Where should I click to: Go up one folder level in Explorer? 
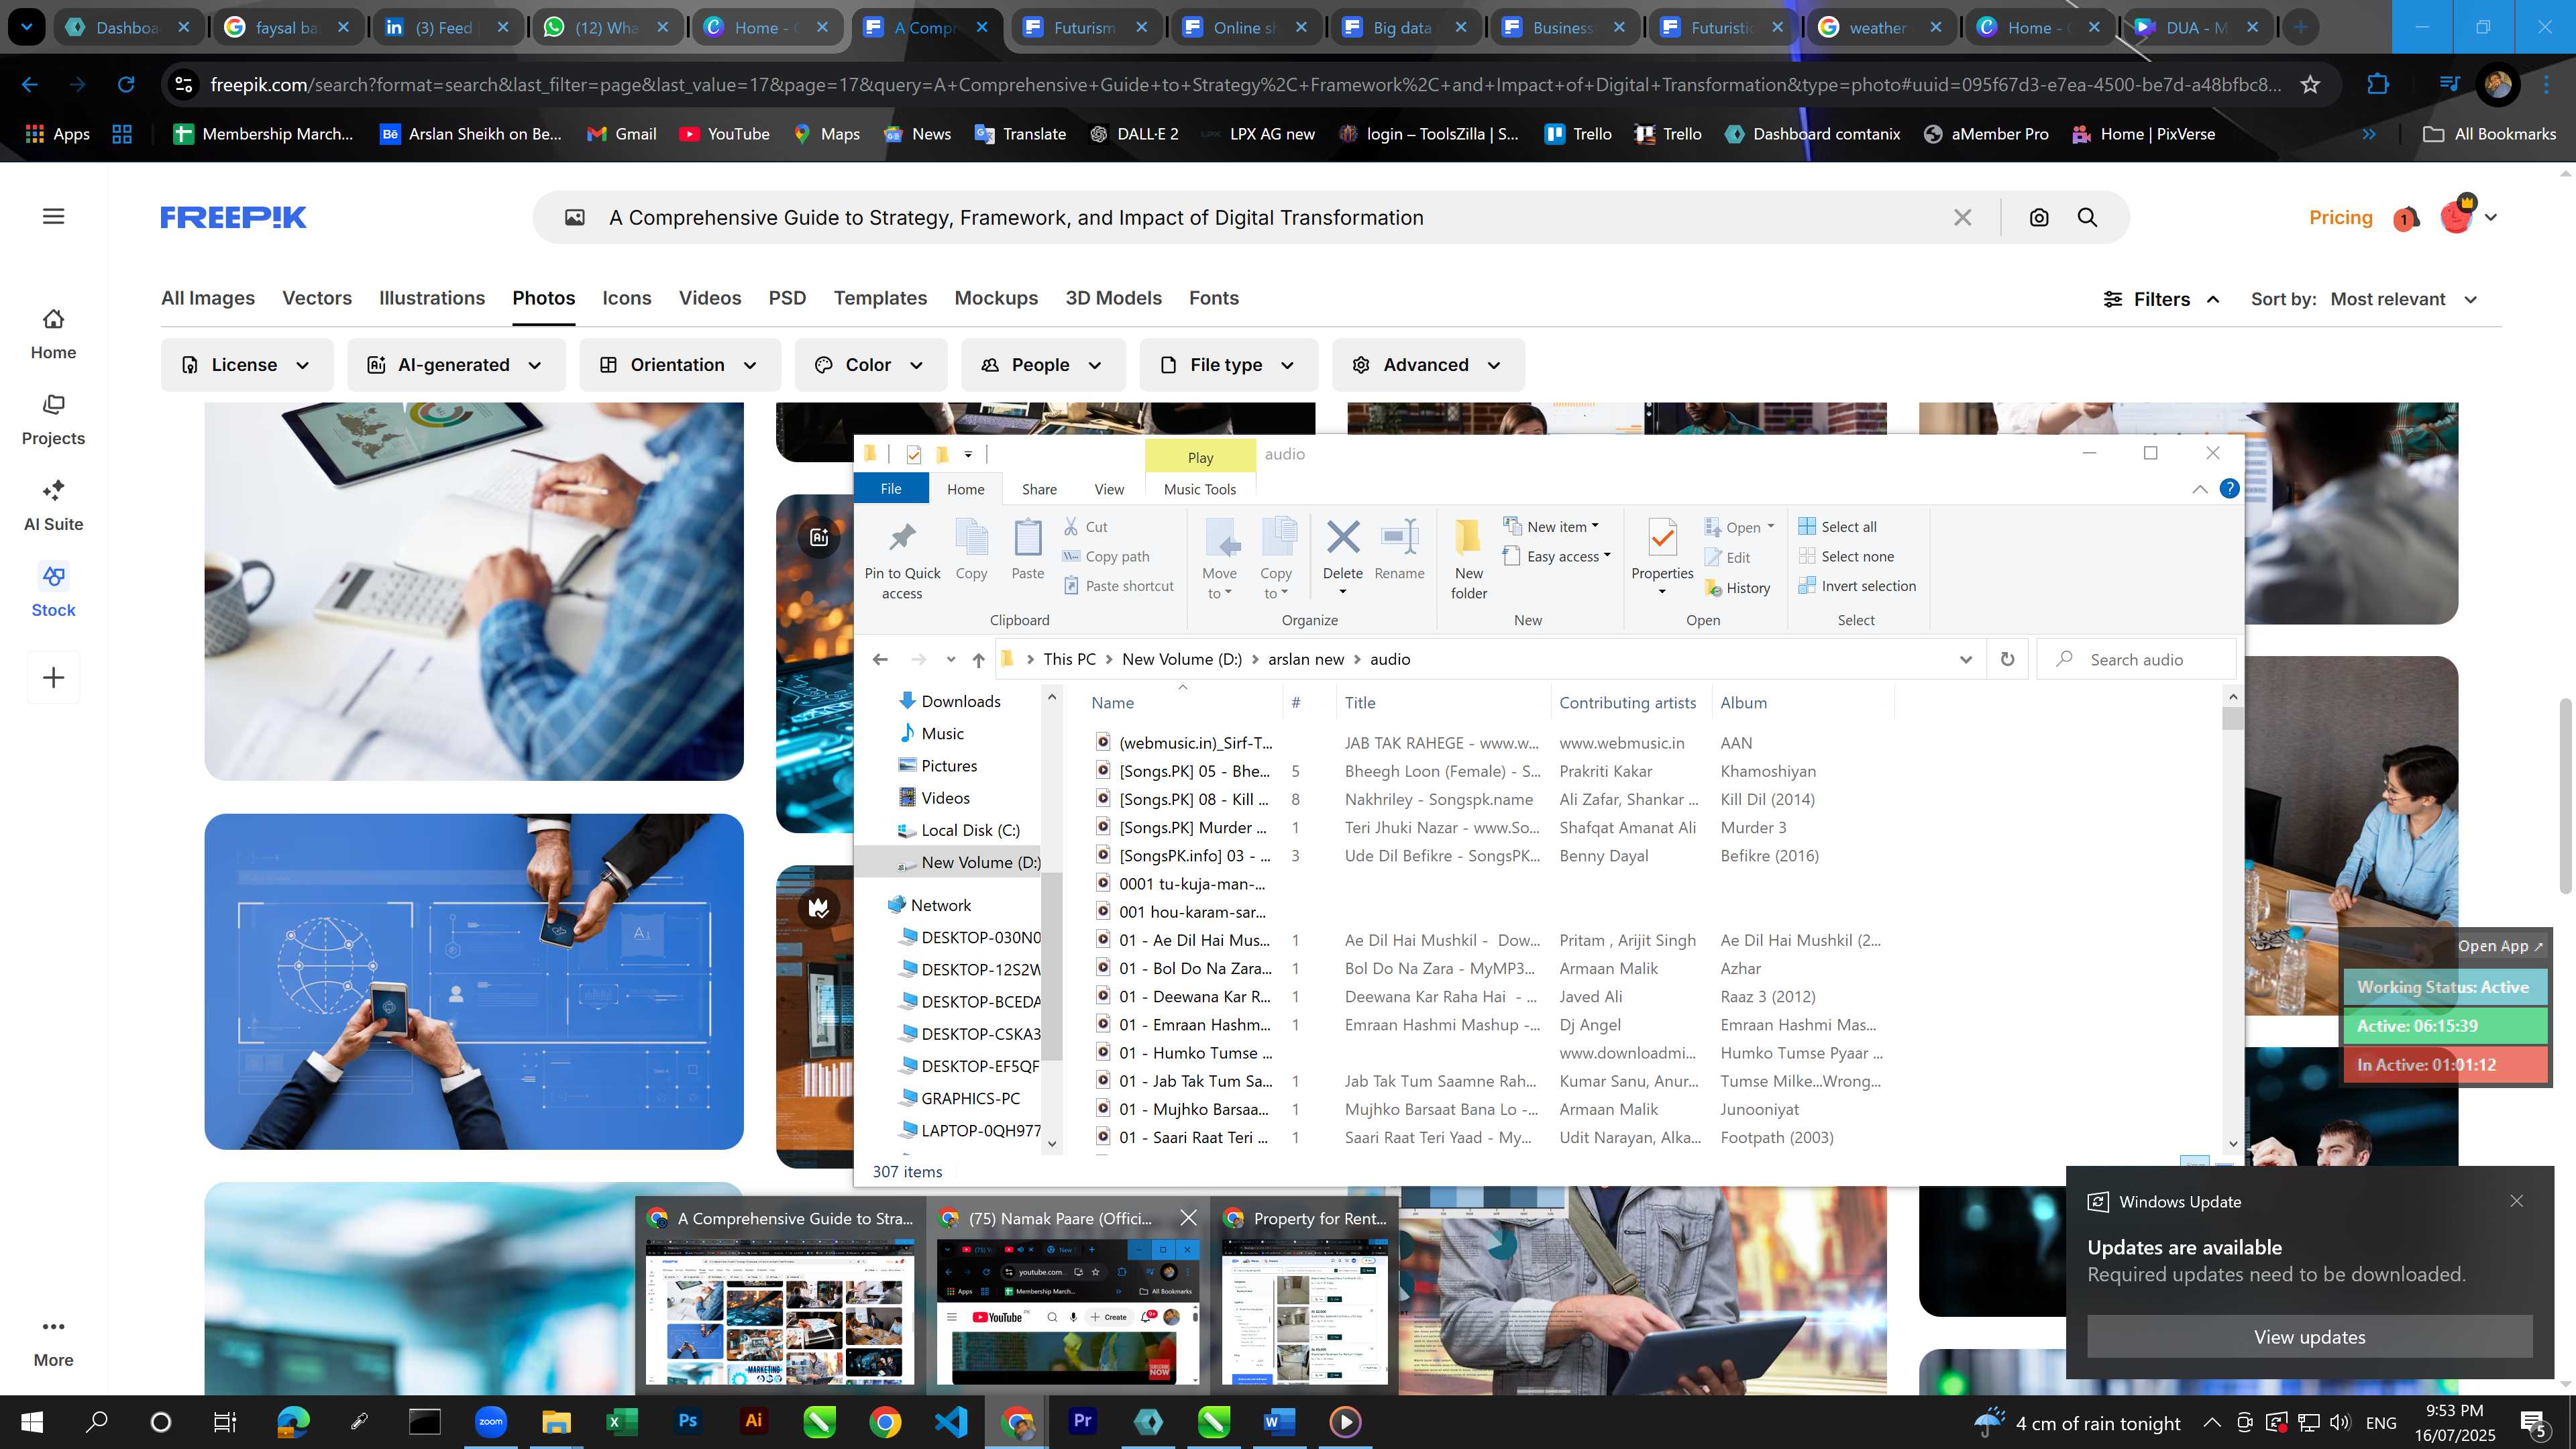[978, 659]
